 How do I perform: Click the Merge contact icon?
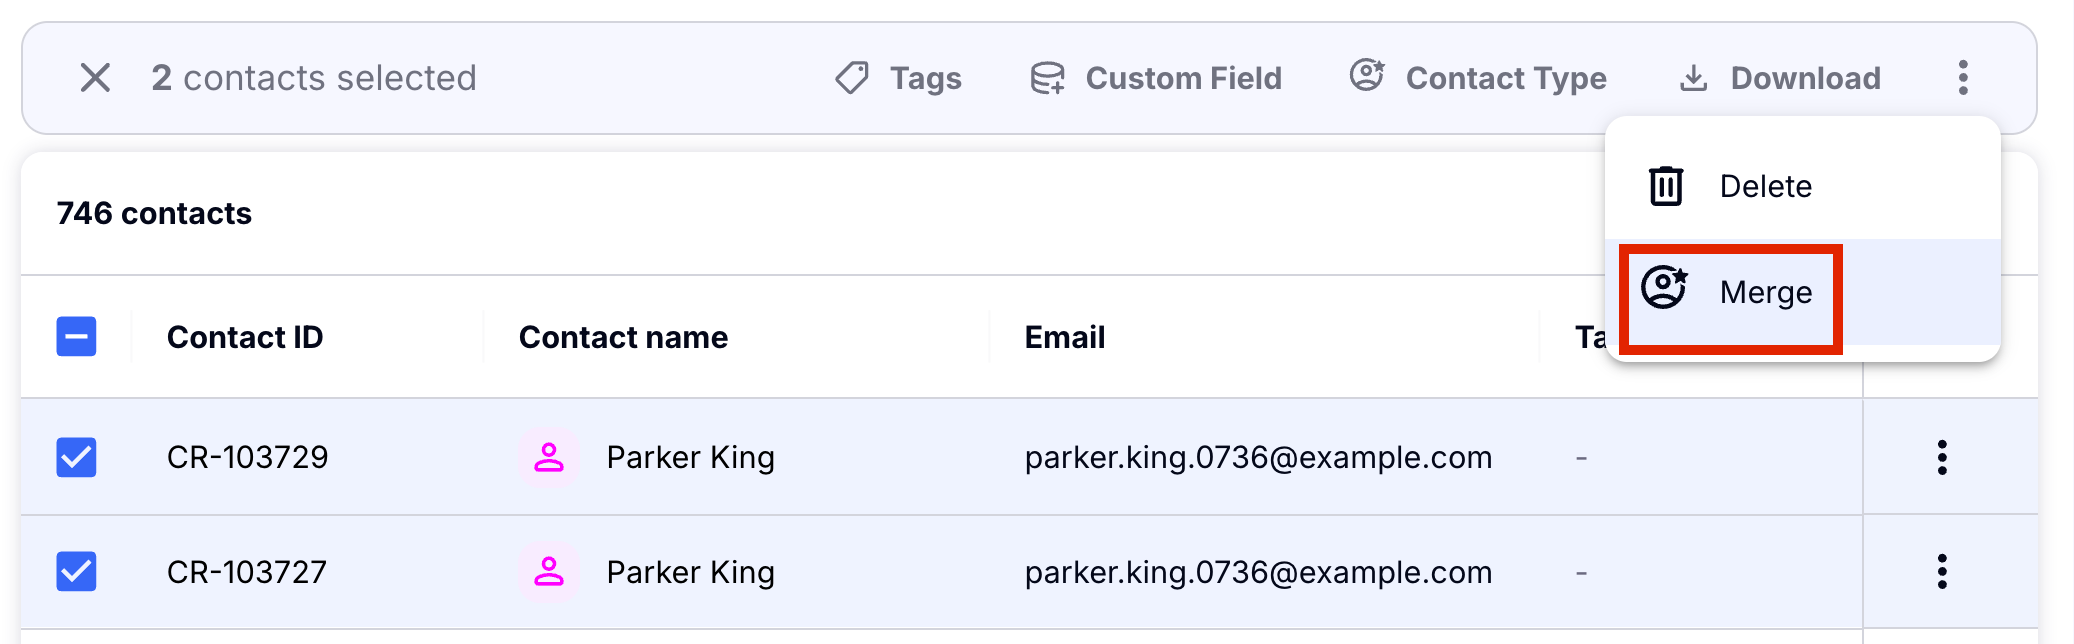coord(1665,289)
